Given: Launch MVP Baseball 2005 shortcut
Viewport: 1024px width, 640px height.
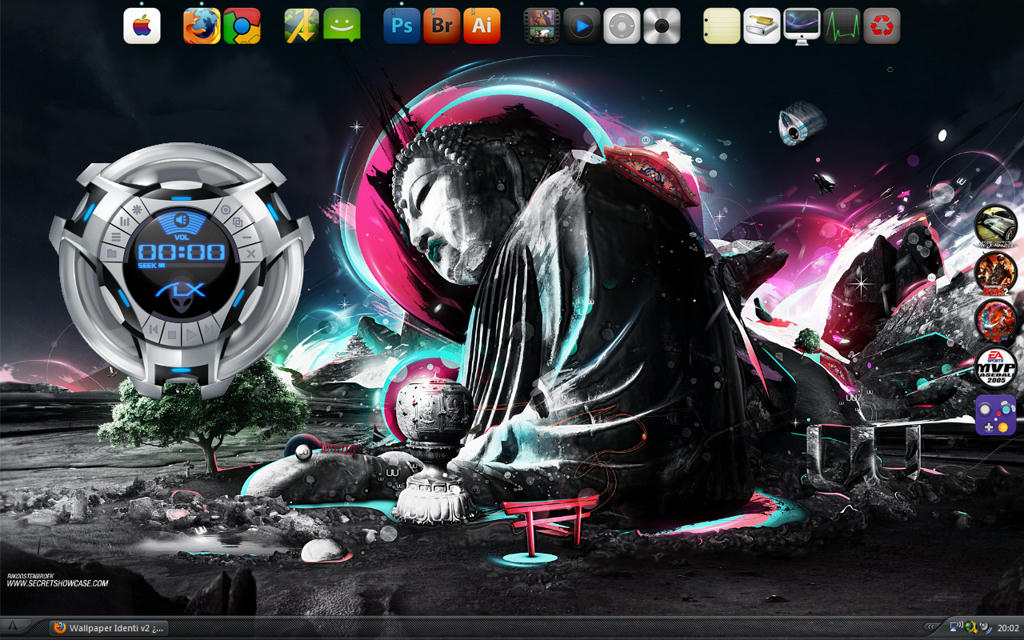Looking at the screenshot, I should pos(995,368).
